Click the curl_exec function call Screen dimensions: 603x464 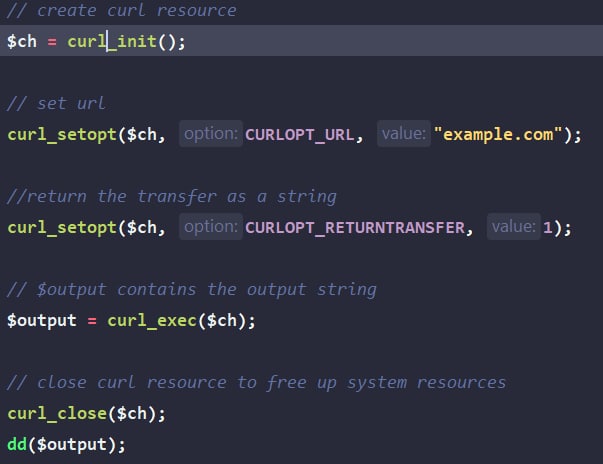152,321
